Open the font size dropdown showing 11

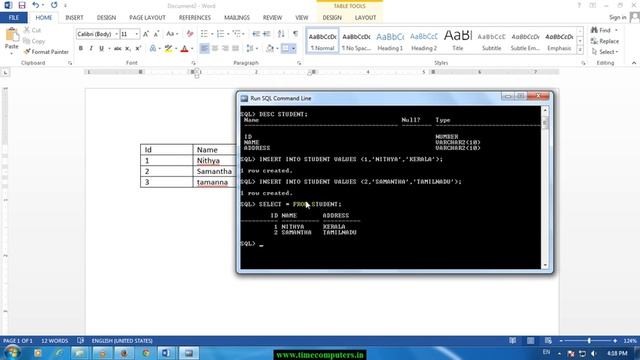coord(137,34)
